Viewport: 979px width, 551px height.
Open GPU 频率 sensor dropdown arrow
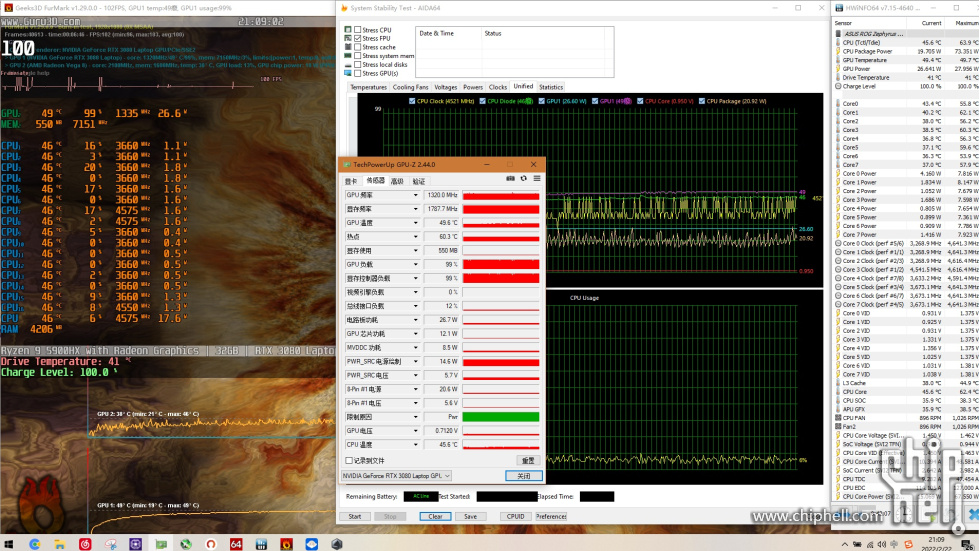(x=416, y=195)
